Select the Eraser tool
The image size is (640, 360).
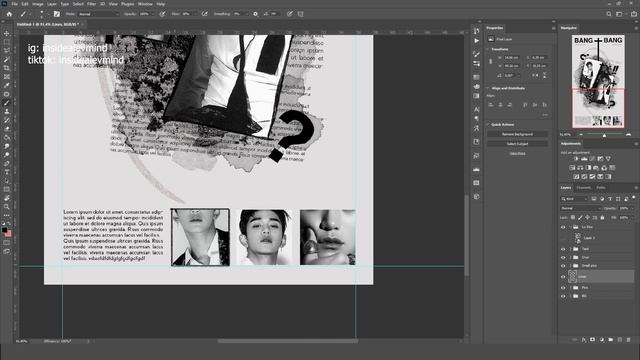click(7, 129)
